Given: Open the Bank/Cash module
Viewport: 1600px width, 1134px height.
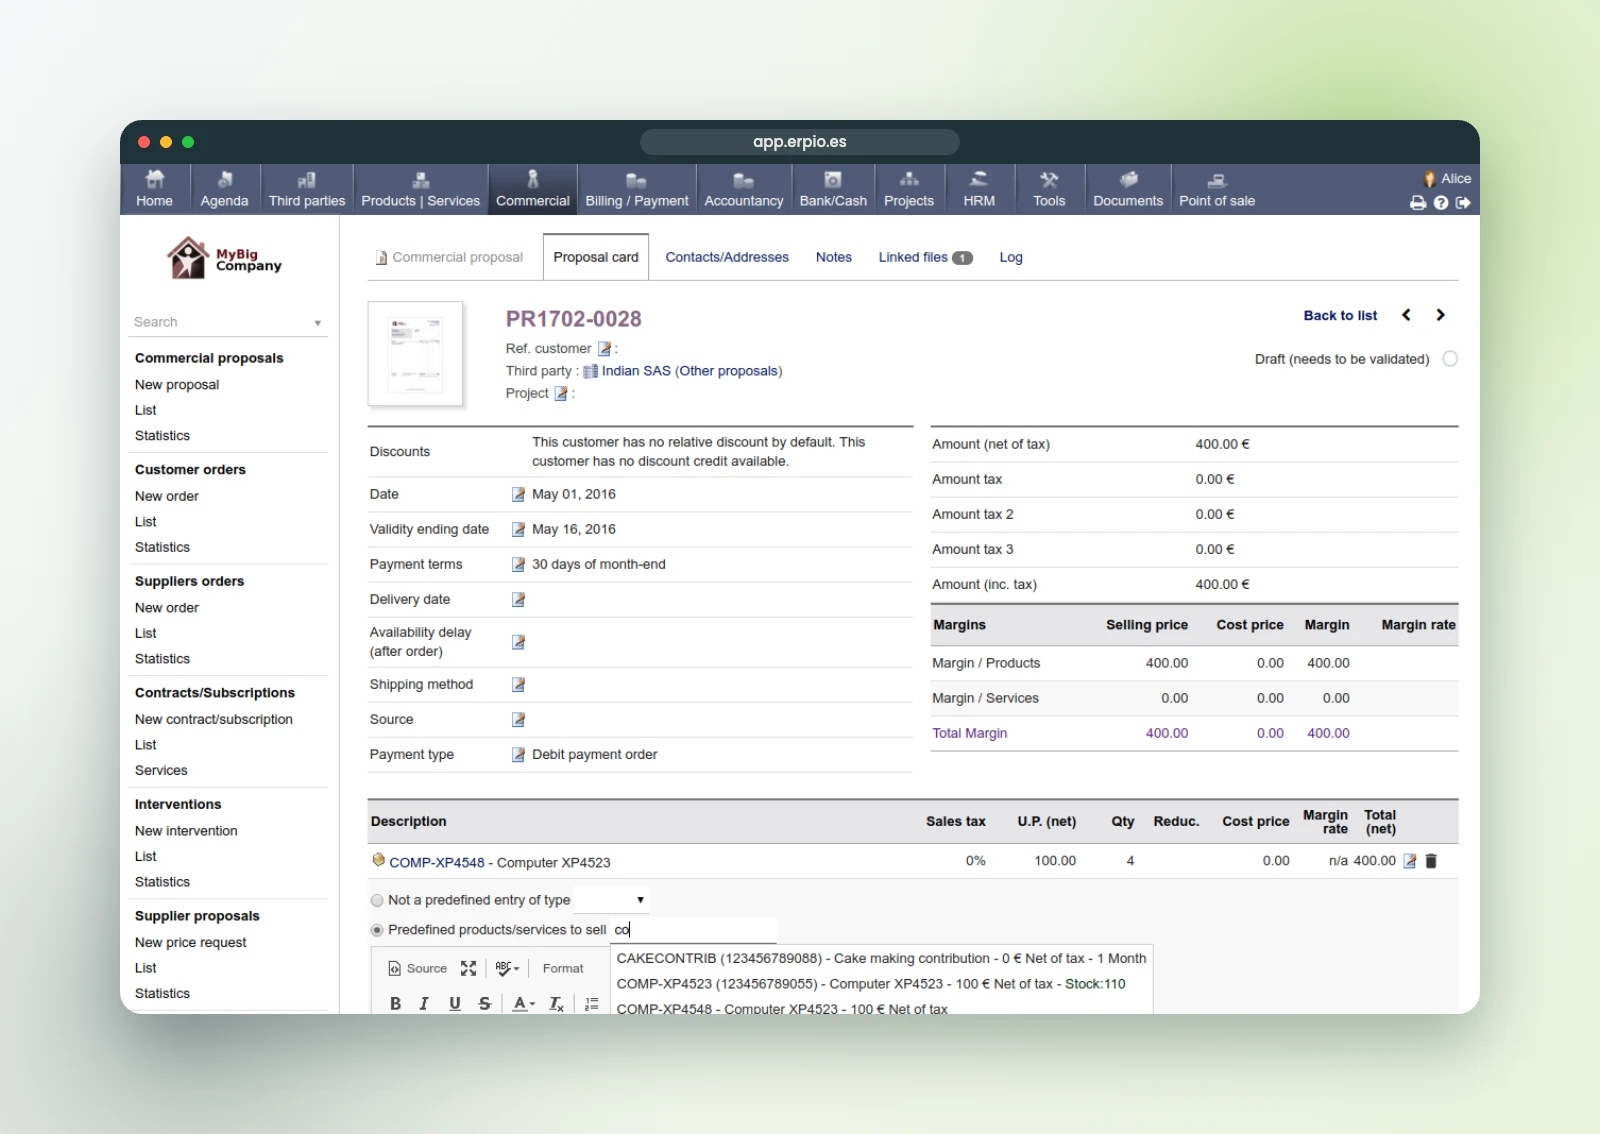Looking at the screenshot, I should 833,189.
